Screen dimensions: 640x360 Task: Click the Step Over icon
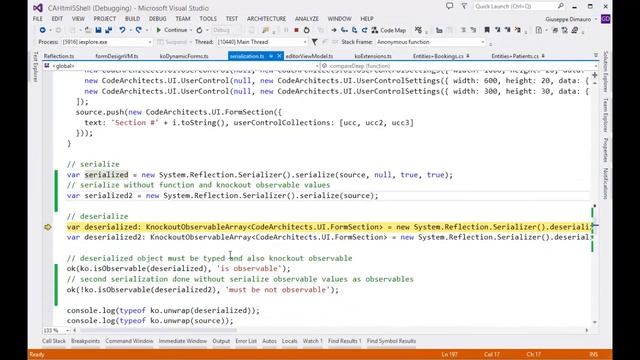(x=354, y=30)
